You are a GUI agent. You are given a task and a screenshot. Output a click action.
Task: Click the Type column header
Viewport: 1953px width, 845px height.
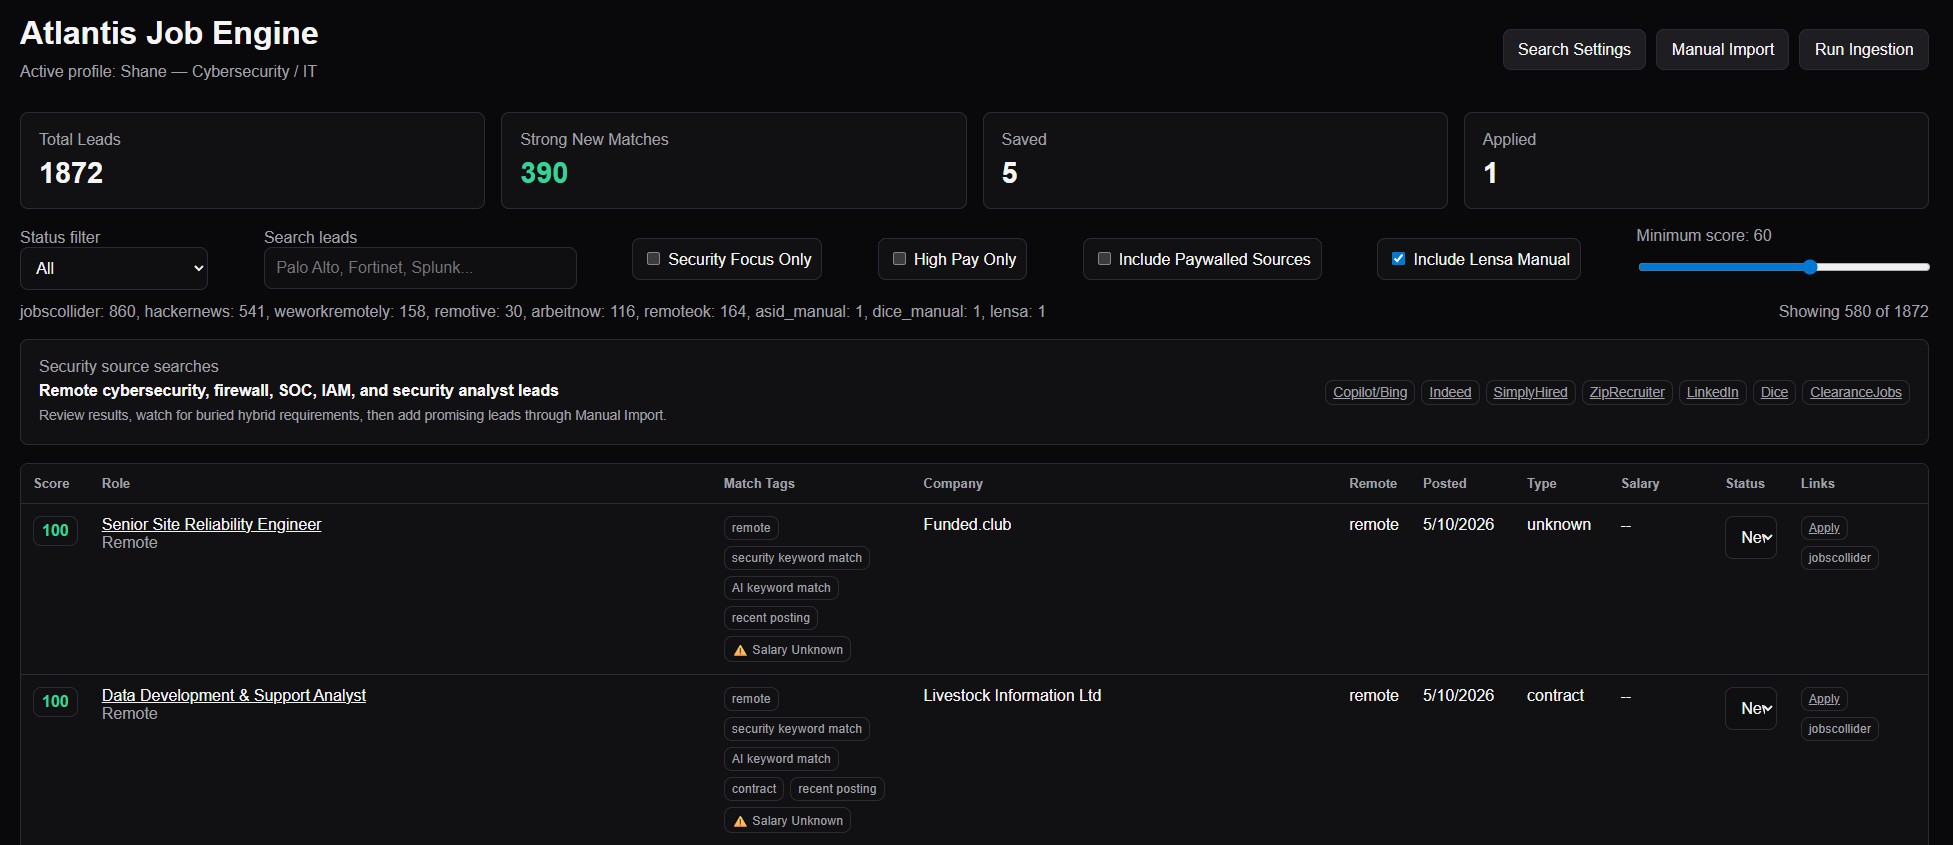click(x=1541, y=483)
